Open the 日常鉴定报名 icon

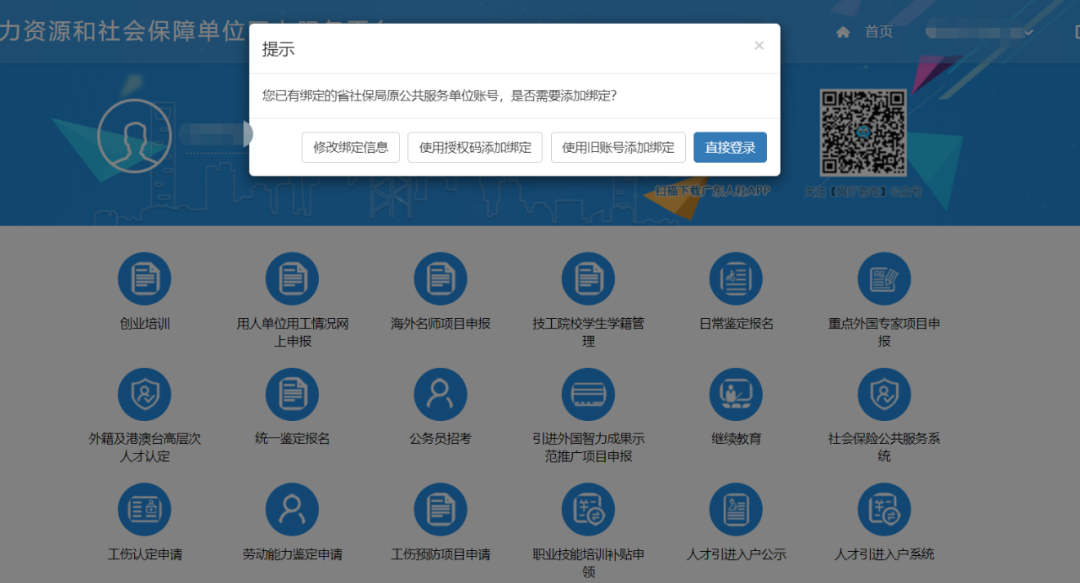[x=736, y=278]
